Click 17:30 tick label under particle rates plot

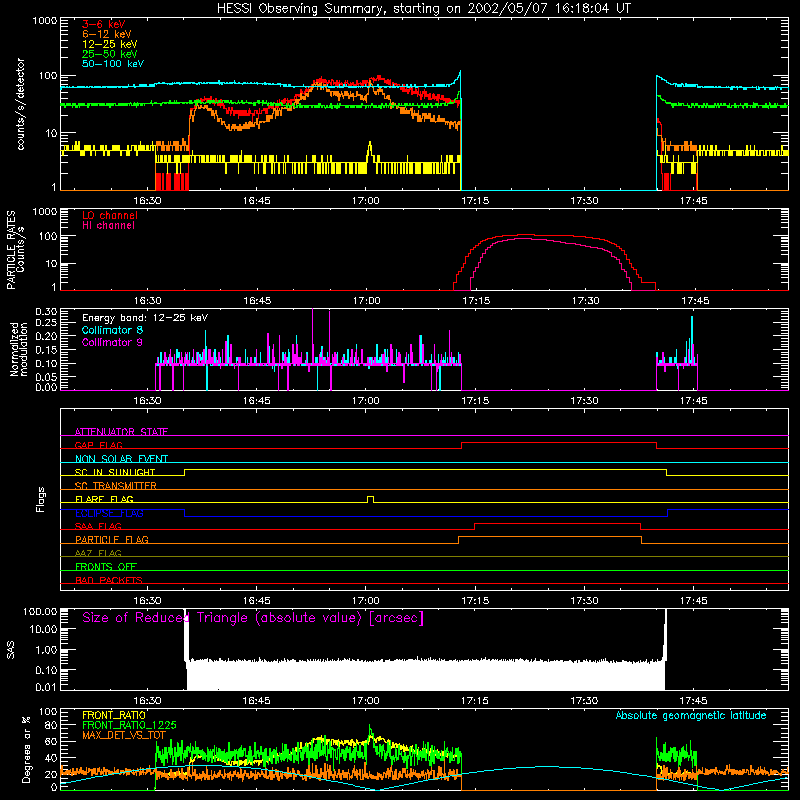(x=585, y=301)
